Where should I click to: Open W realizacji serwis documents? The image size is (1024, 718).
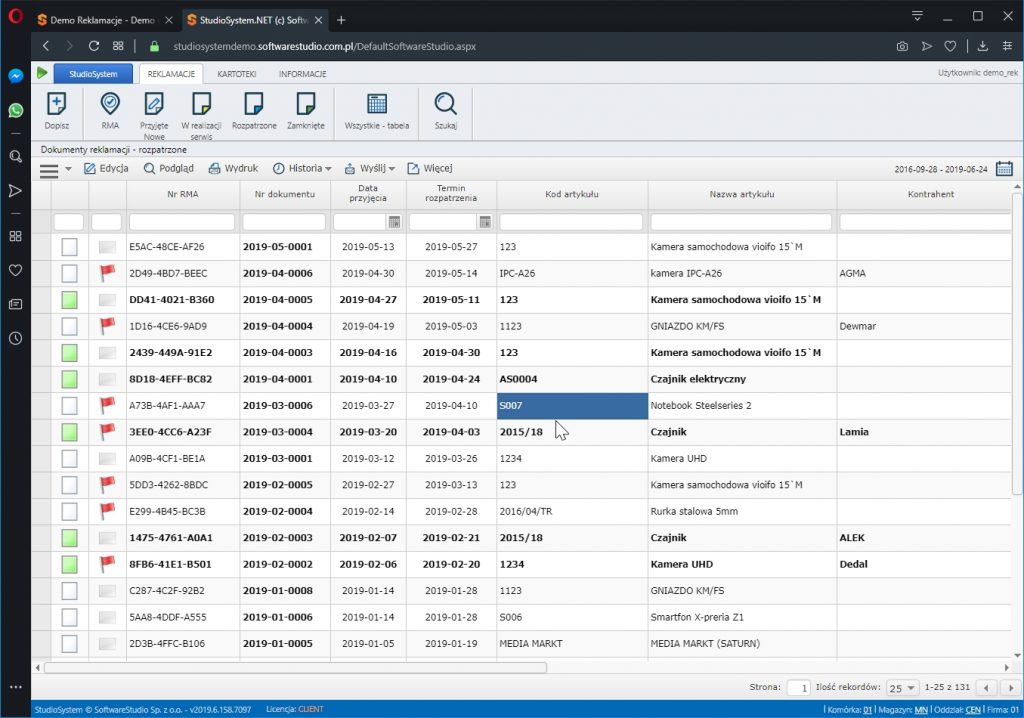tap(201, 103)
